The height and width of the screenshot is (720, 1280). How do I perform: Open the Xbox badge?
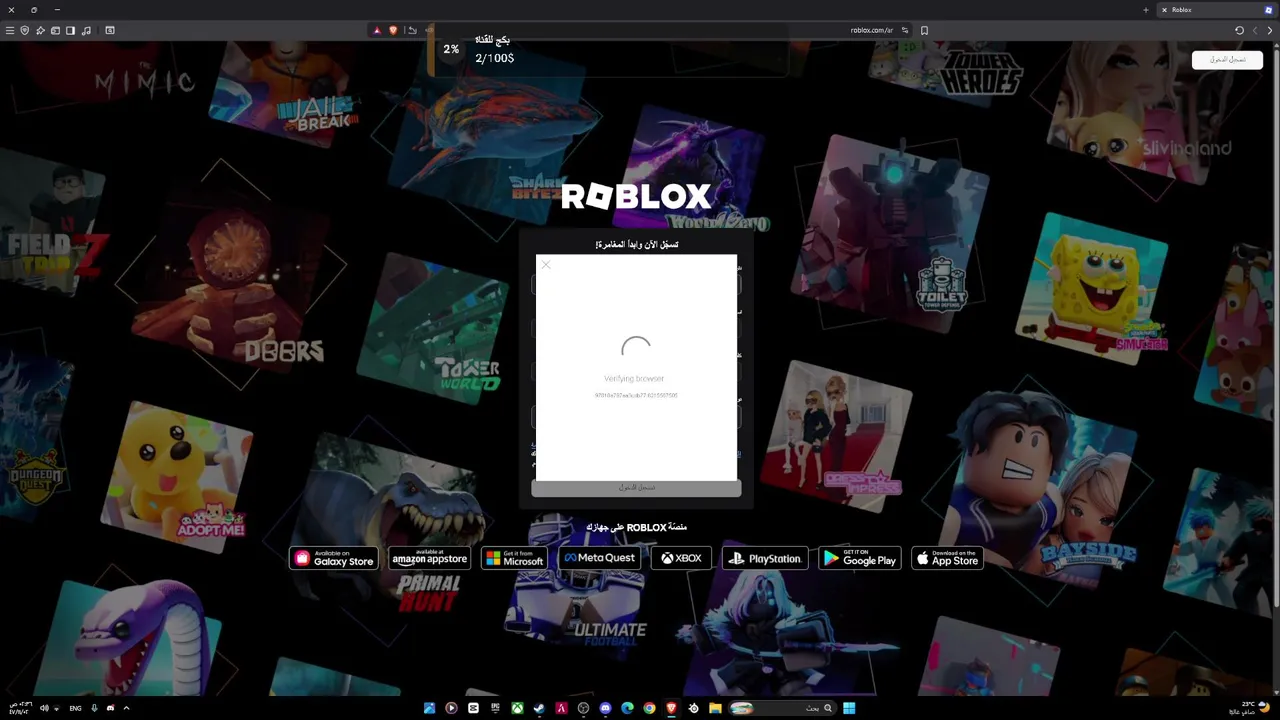point(681,558)
